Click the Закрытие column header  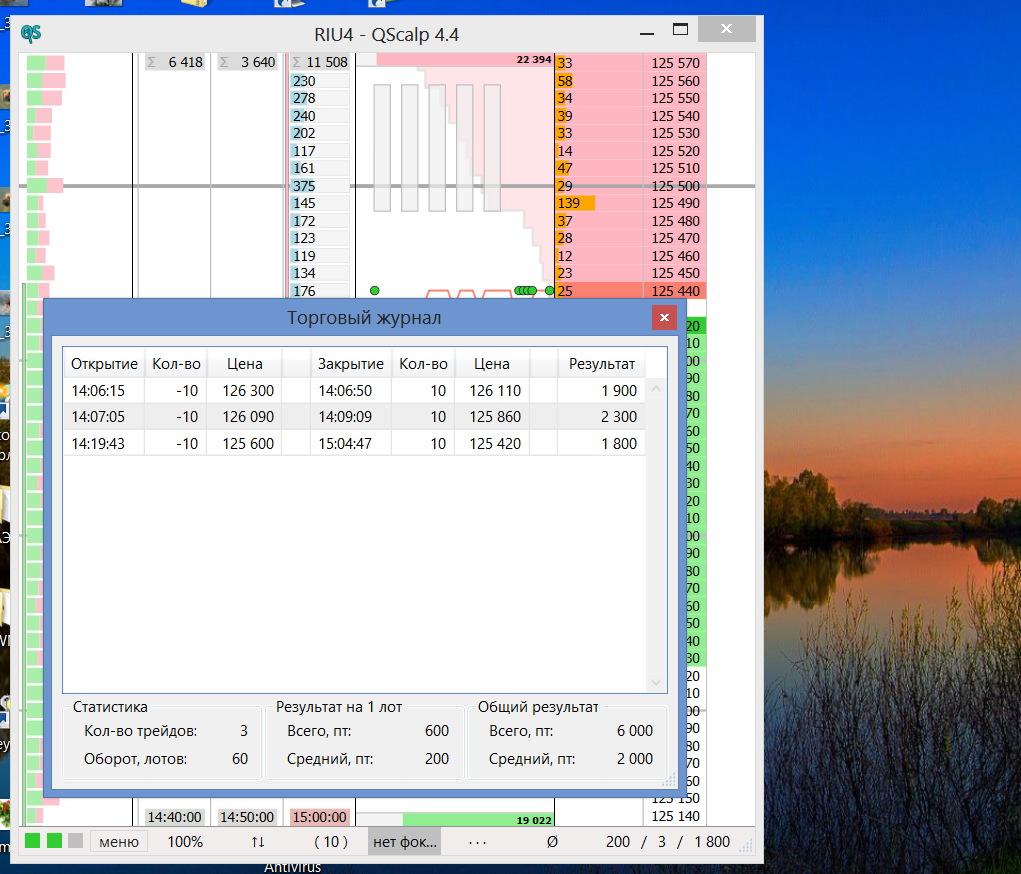coord(351,364)
